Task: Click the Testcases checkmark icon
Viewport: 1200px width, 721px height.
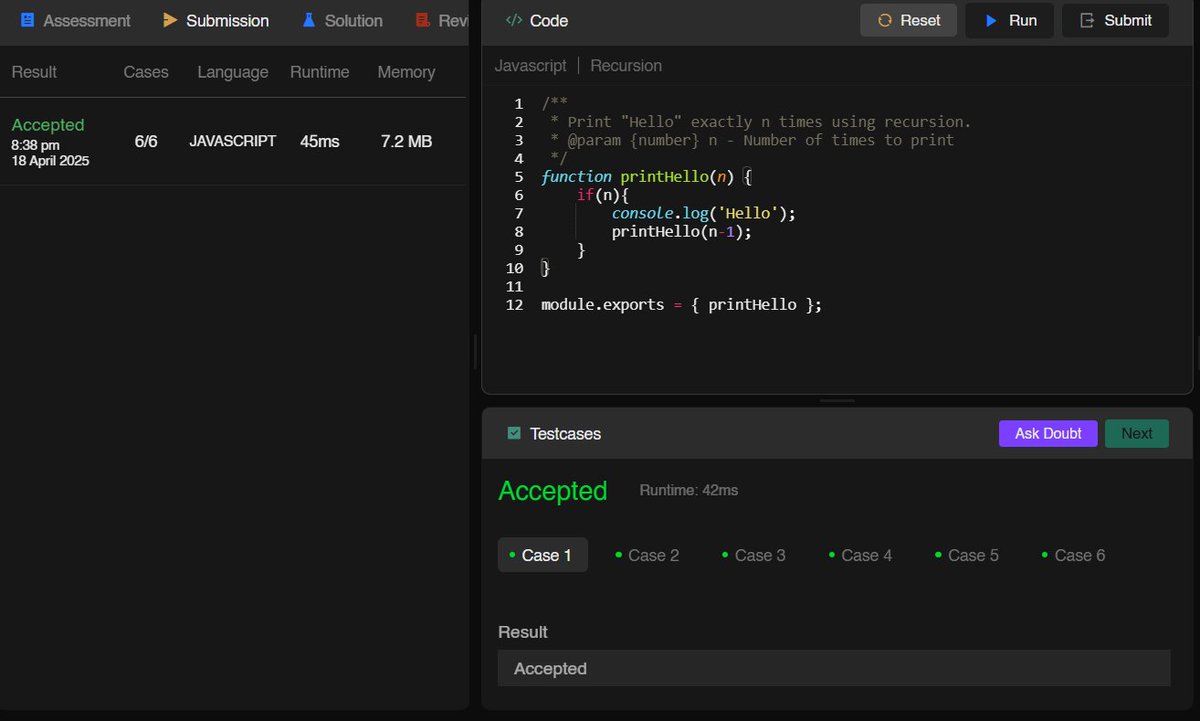Action: 514,433
